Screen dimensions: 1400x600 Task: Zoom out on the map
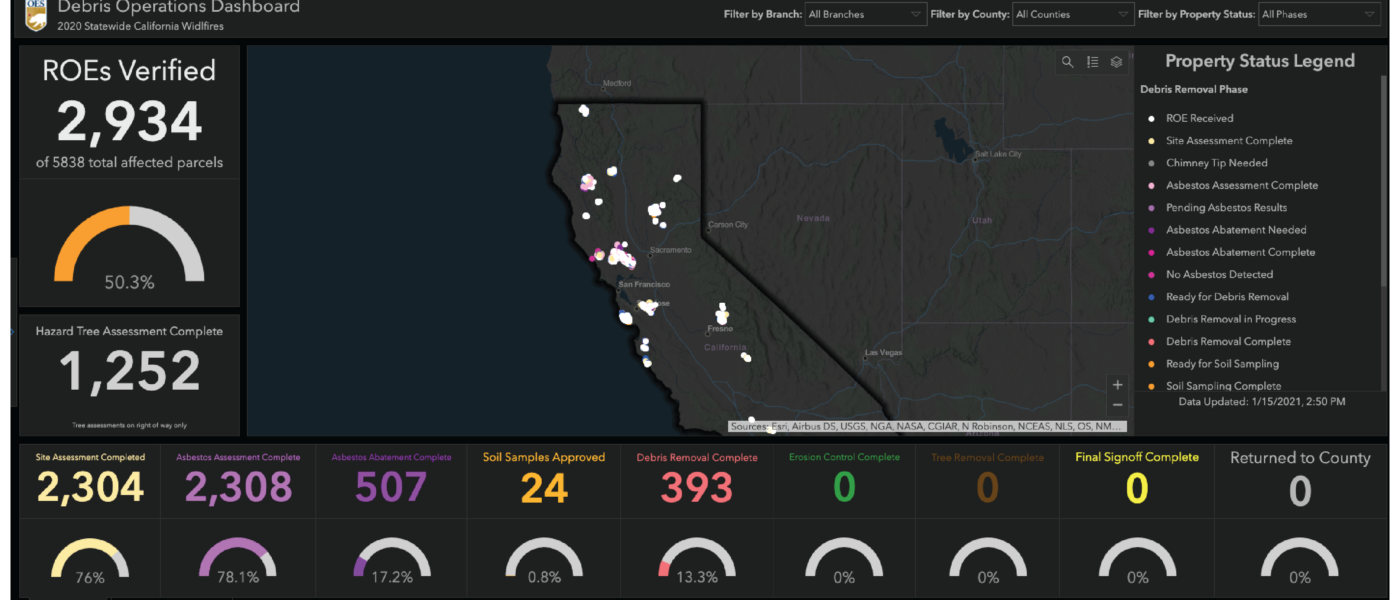click(1117, 405)
